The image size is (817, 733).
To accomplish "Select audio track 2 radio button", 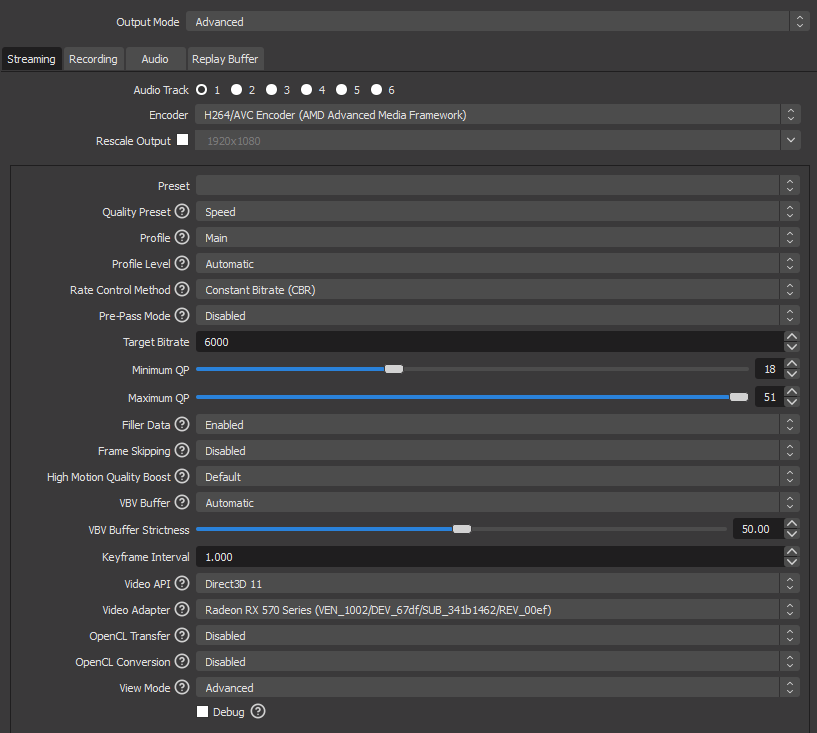I will tap(242, 90).
